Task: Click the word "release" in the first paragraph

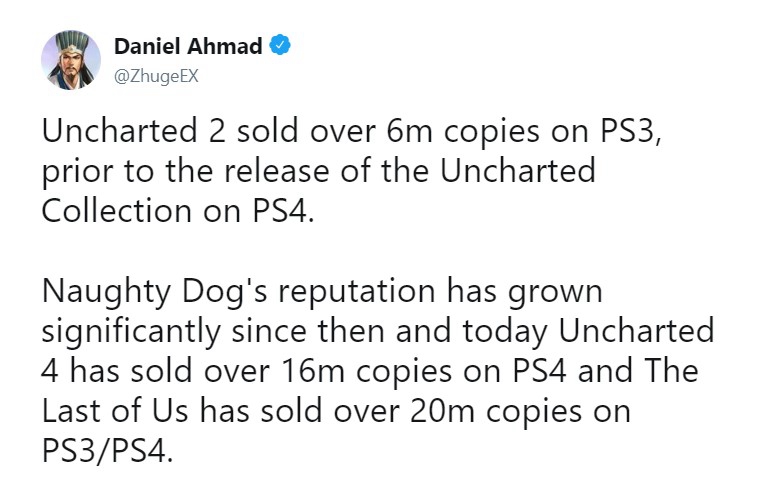Action: [x=276, y=171]
